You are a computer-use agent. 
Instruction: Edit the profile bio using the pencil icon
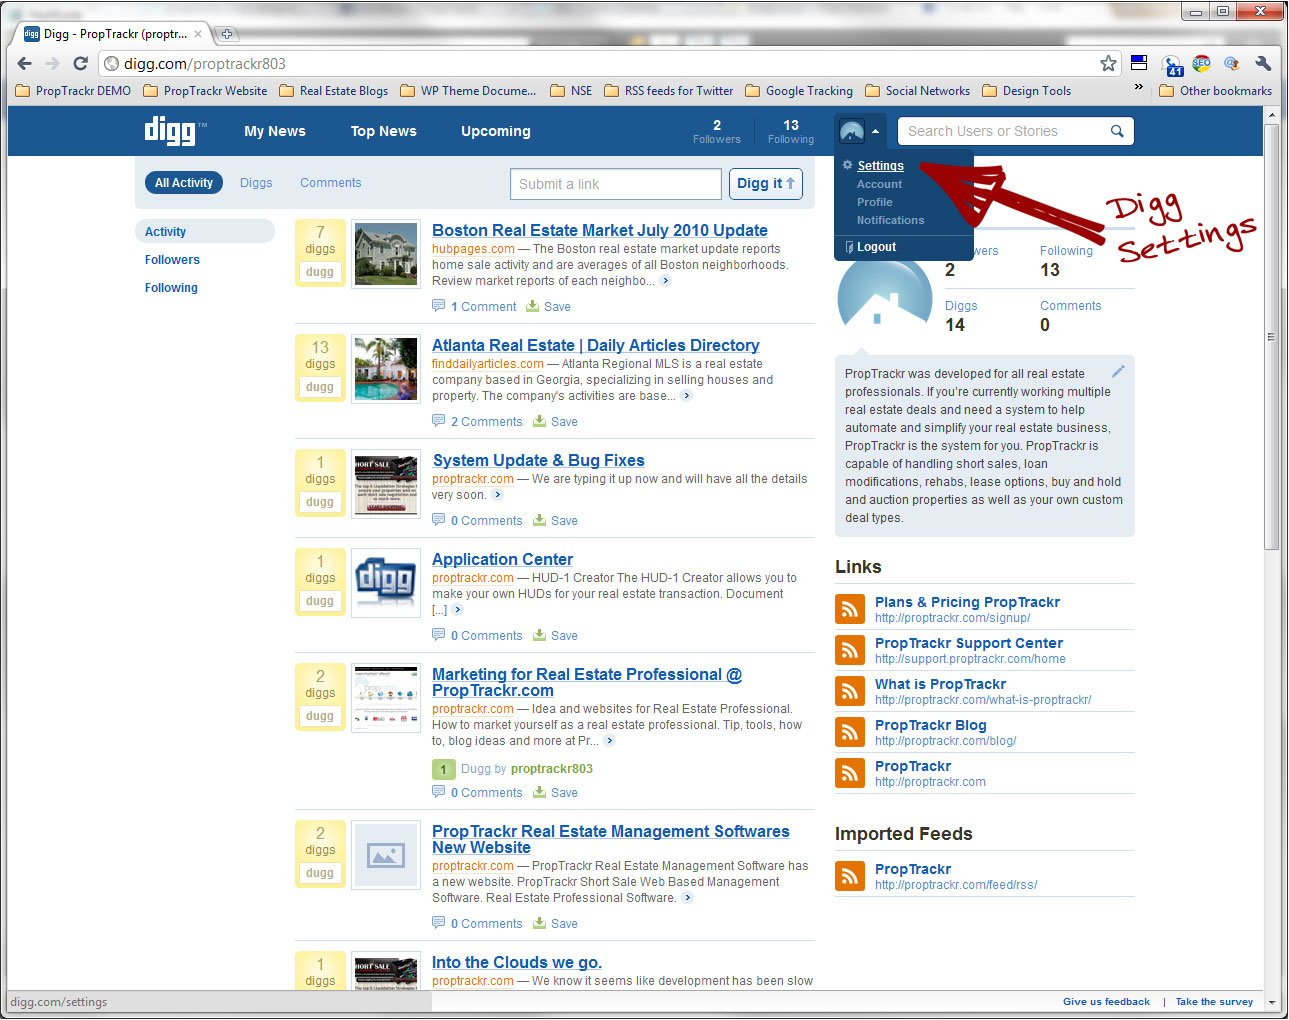point(1118,370)
